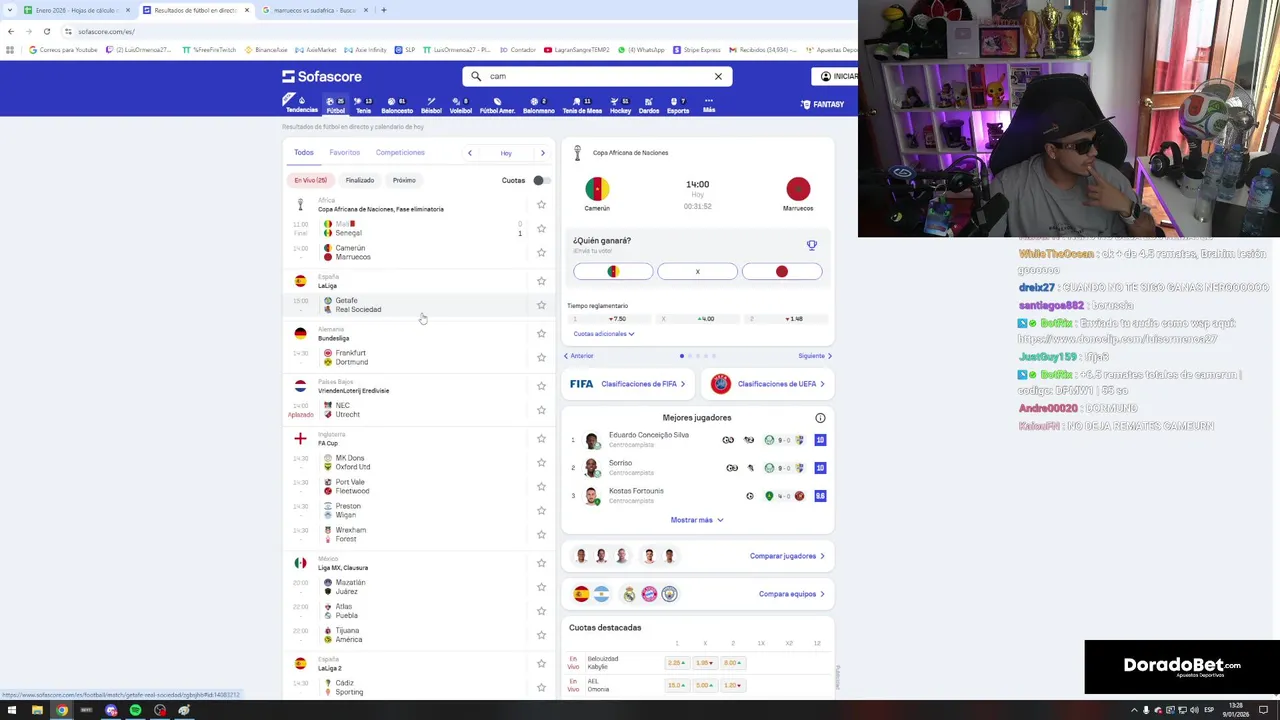Viewport: 1280px width, 720px height.
Task: Go to previous day arrow
Action: (469, 153)
